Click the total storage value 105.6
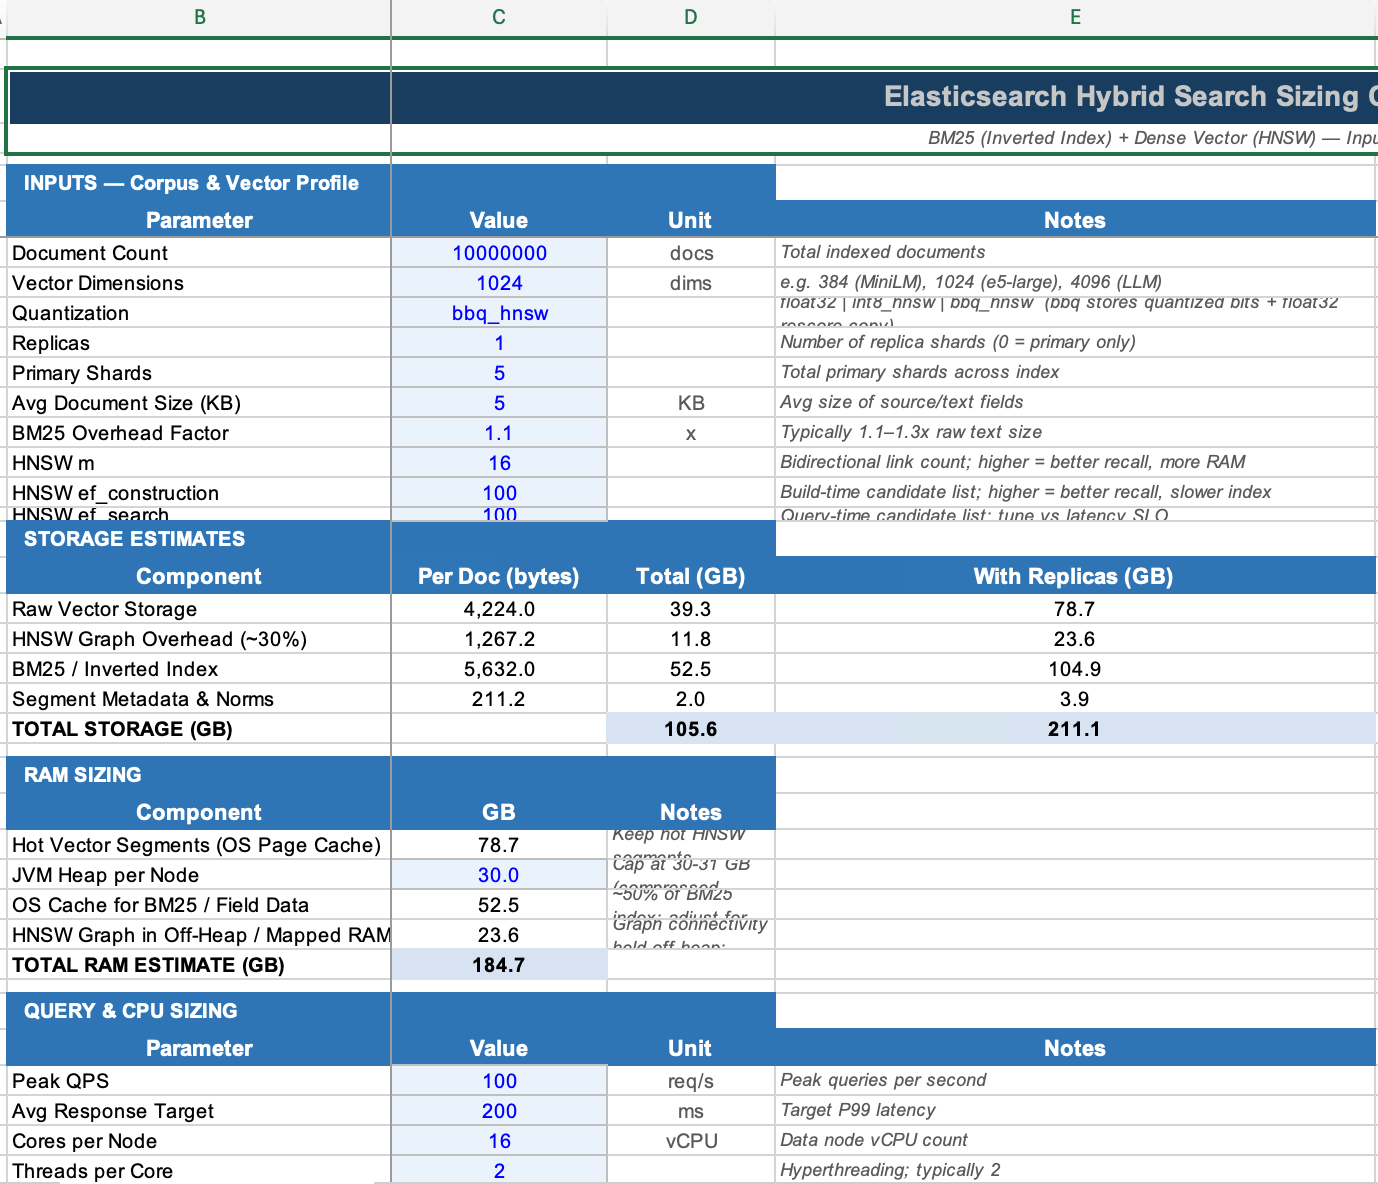This screenshot has height=1184, width=1378. click(x=691, y=729)
